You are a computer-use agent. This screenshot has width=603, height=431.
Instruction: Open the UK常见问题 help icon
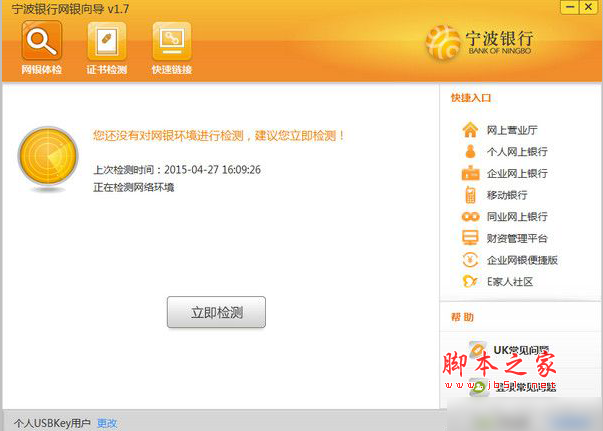click(x=478, y=349)
